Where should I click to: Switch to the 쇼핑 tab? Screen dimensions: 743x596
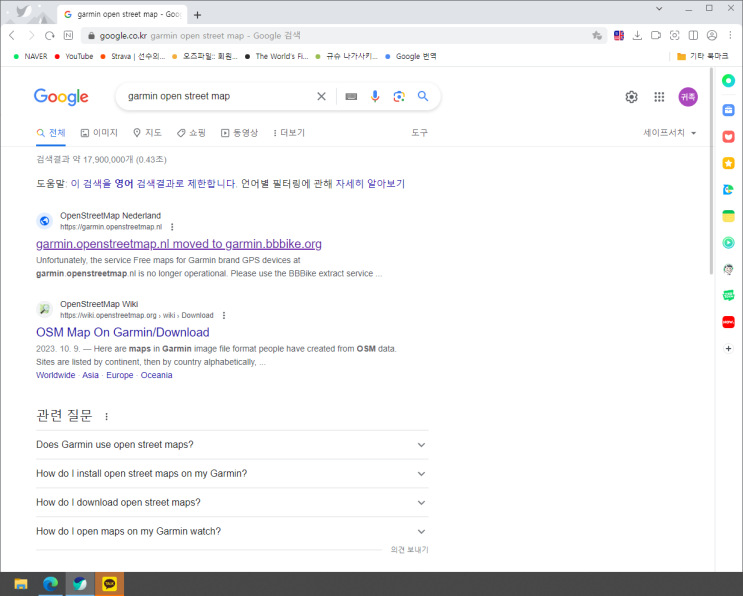coord(191,133)
